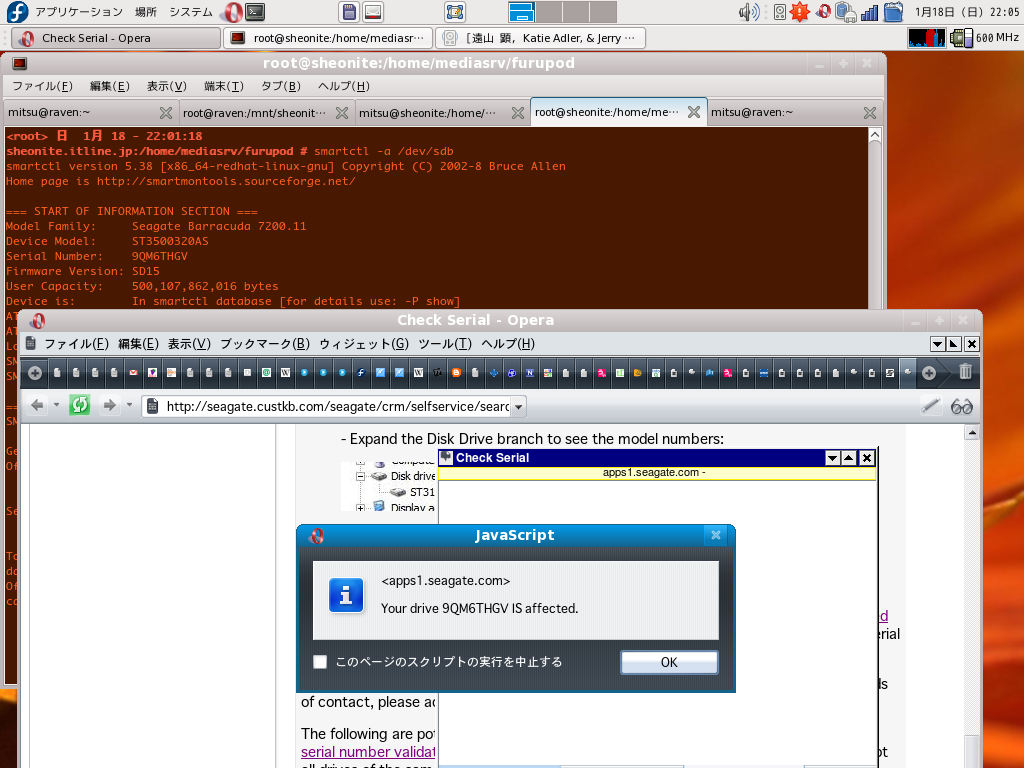Open the ブックマーク(B) menu in Opera

click(x=264, y=344)
